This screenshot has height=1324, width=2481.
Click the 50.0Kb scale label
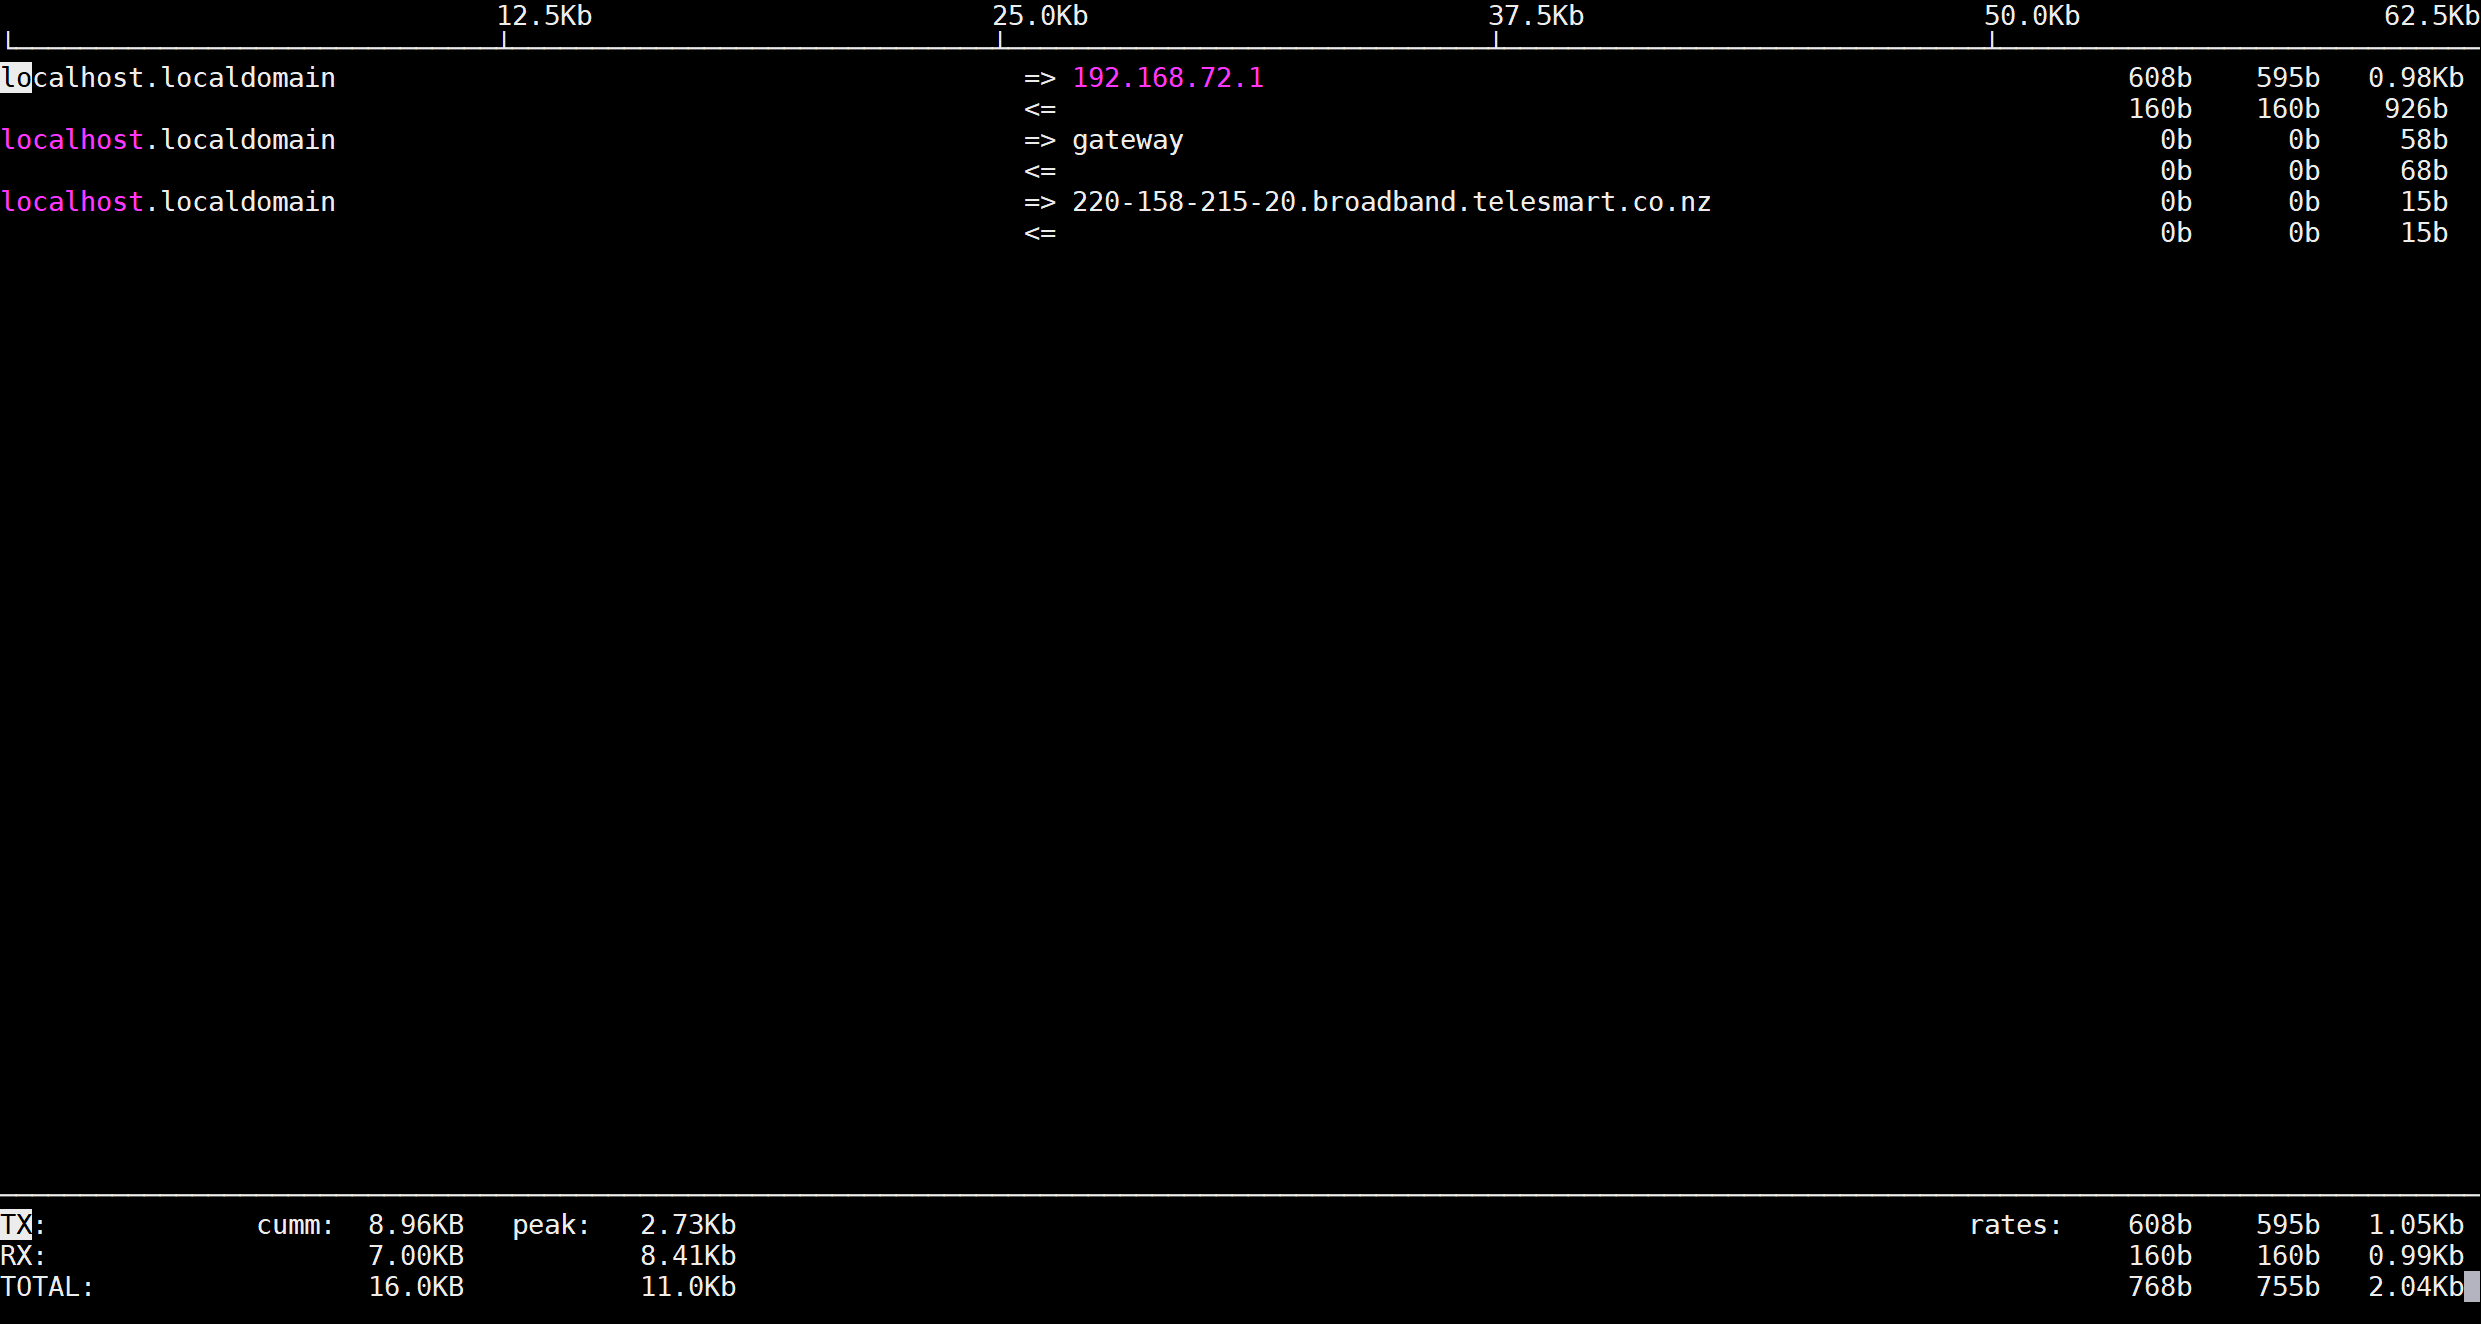point(2032,16)
